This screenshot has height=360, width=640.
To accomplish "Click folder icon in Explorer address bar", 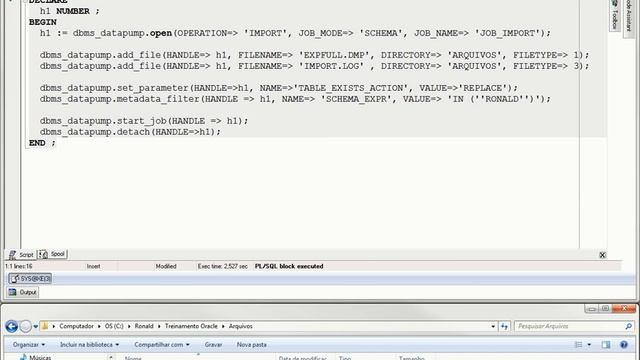I will (x=44, y=326).
